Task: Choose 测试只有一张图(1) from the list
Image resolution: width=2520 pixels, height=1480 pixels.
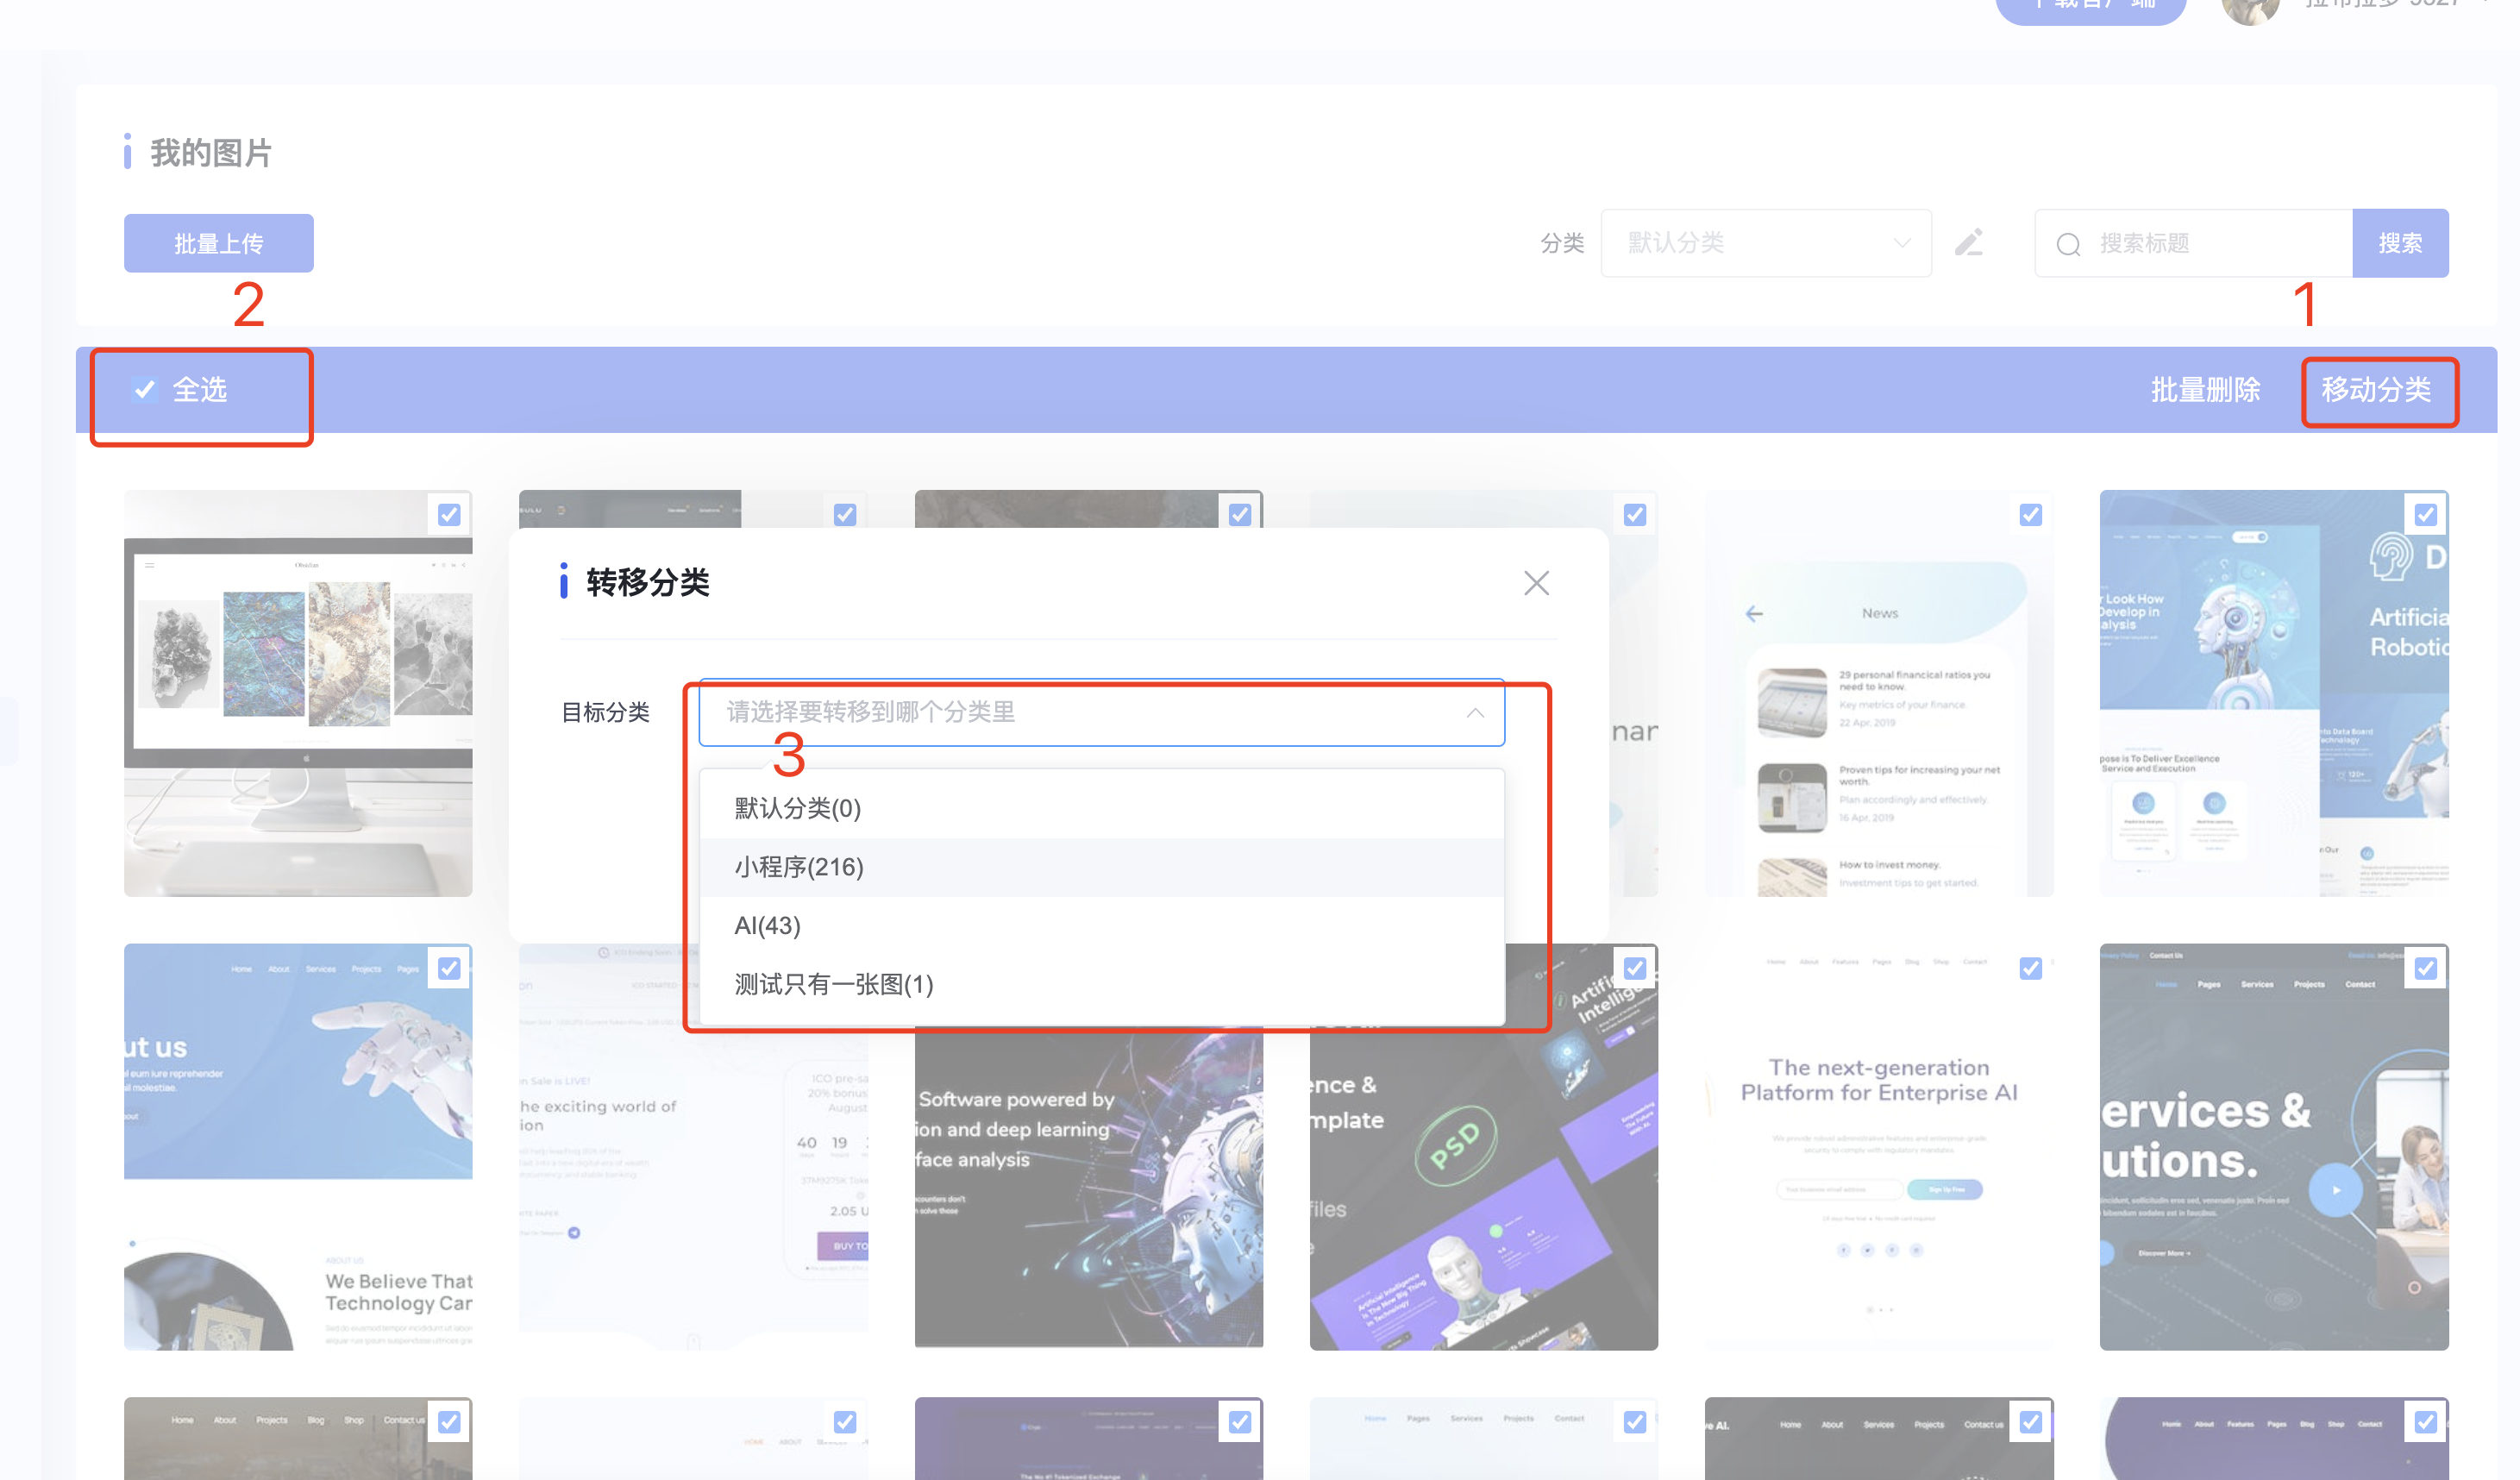Action: coord(1101,984)
